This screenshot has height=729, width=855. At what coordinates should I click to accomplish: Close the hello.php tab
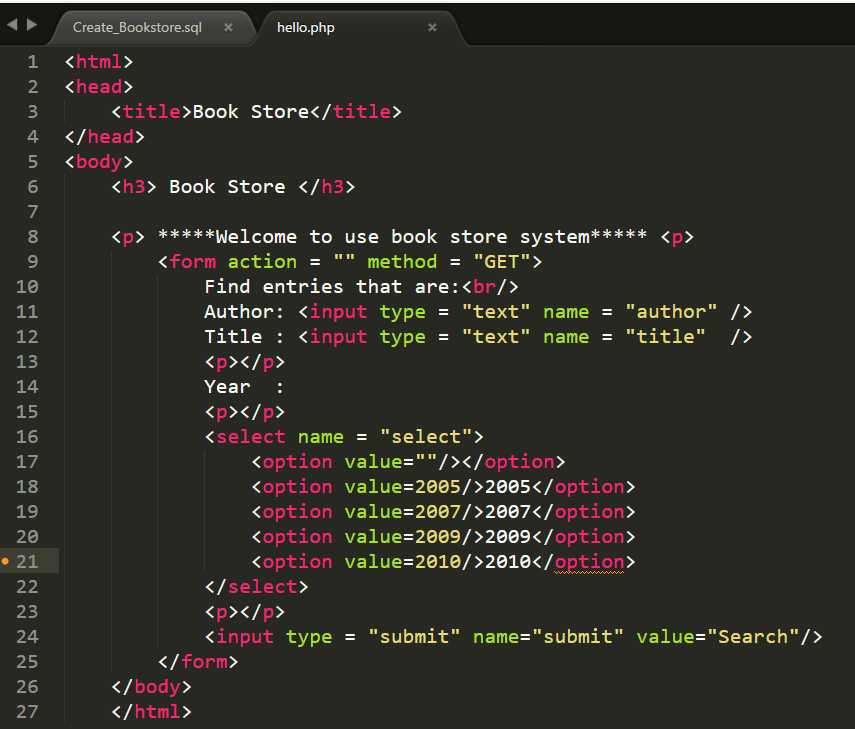click(432, 27)
